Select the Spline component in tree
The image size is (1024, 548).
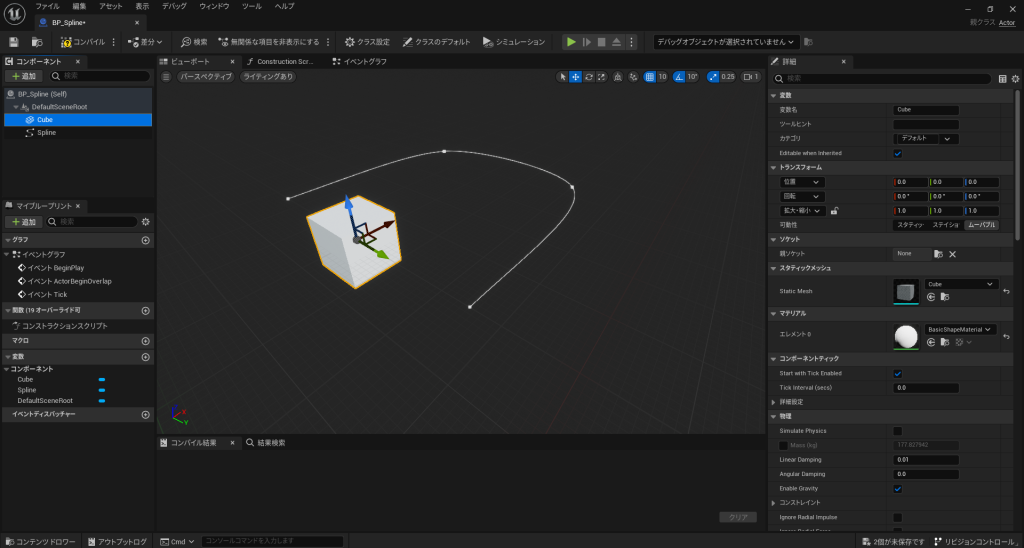(x=46, y=132)
